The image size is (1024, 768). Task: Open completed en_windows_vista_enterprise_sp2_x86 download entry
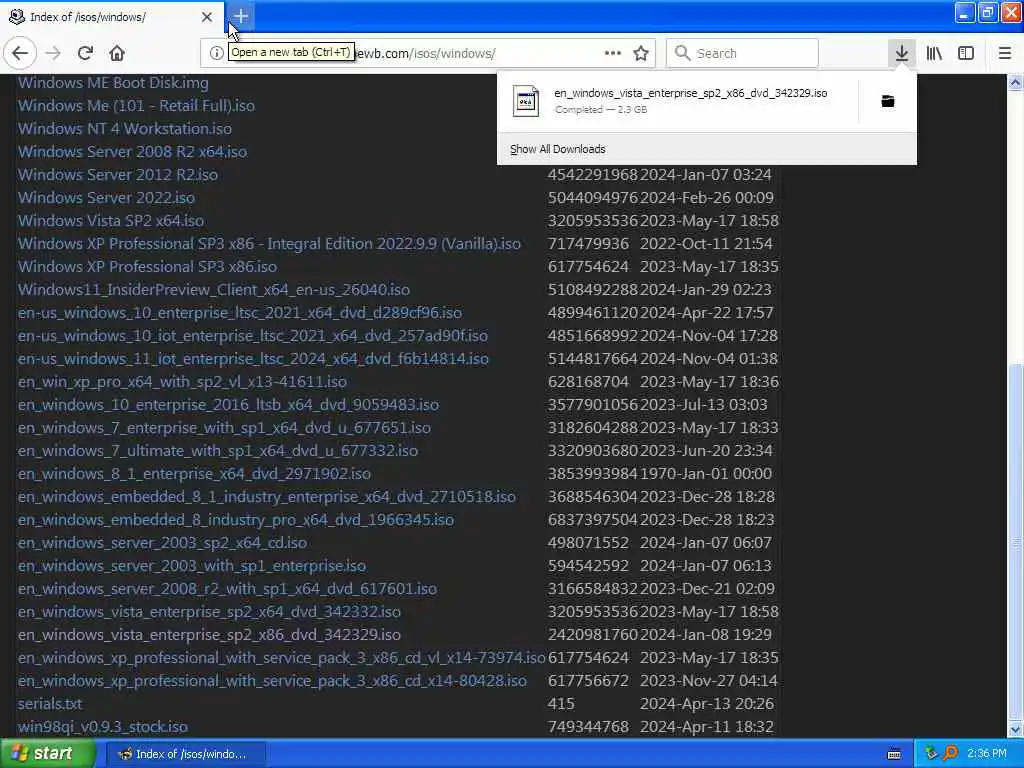click(x=678, y=101)
